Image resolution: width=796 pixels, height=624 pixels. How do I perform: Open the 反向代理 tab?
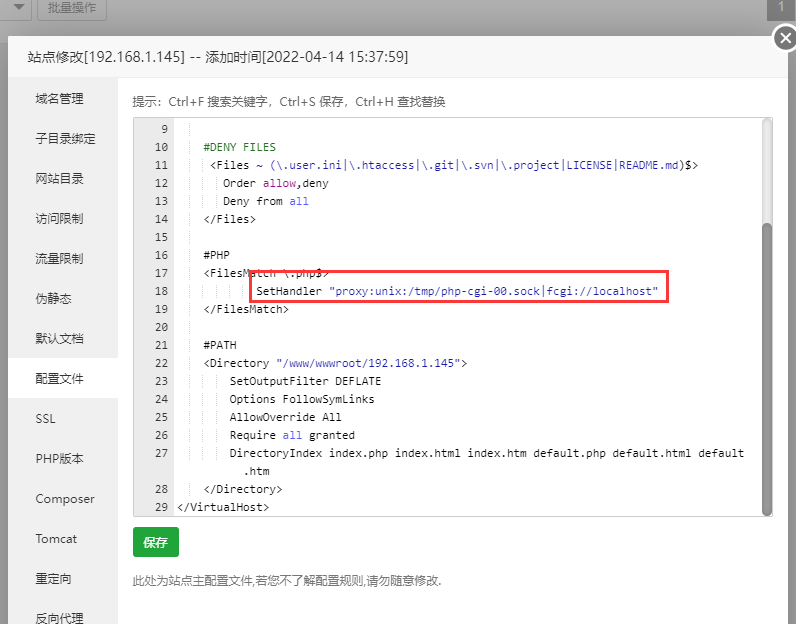point(59,618)
